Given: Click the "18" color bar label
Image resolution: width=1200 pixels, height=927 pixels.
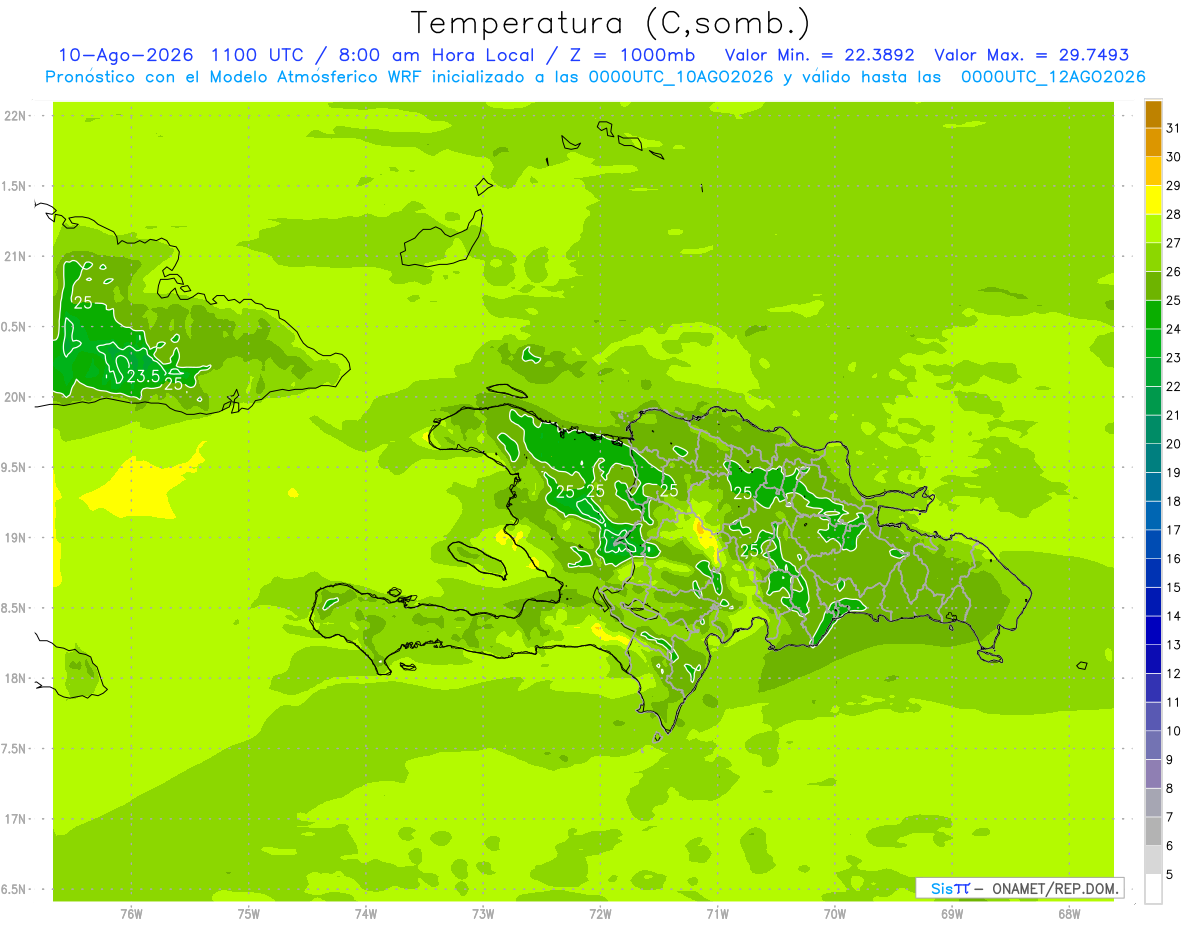Looking at the screenshot, I should coord(1173,501).
